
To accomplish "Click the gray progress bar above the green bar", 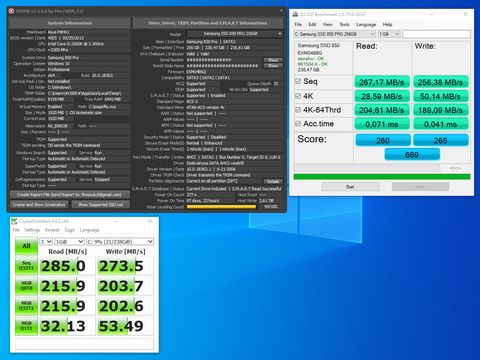I will pos(367,168).
